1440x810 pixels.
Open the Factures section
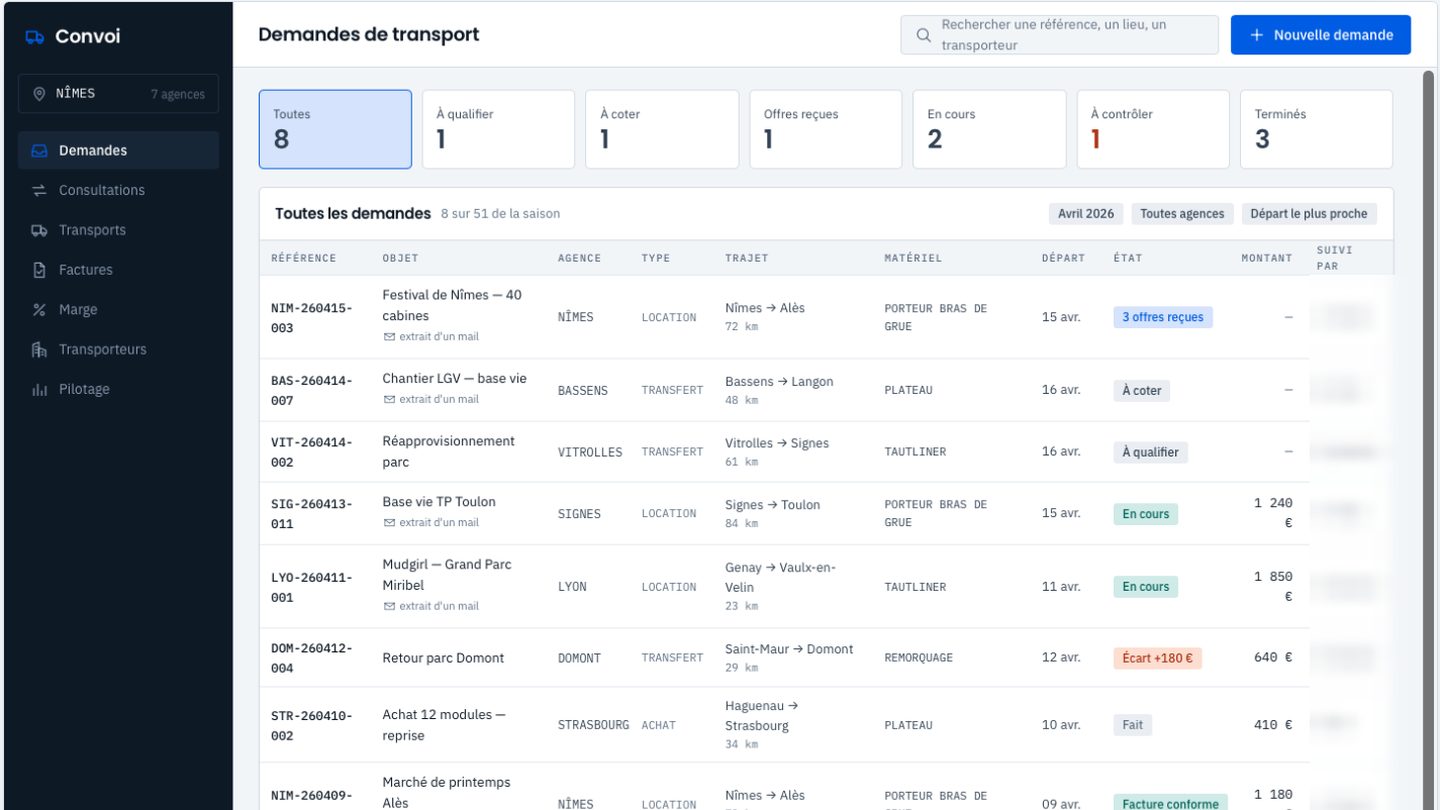click(118, 270)
